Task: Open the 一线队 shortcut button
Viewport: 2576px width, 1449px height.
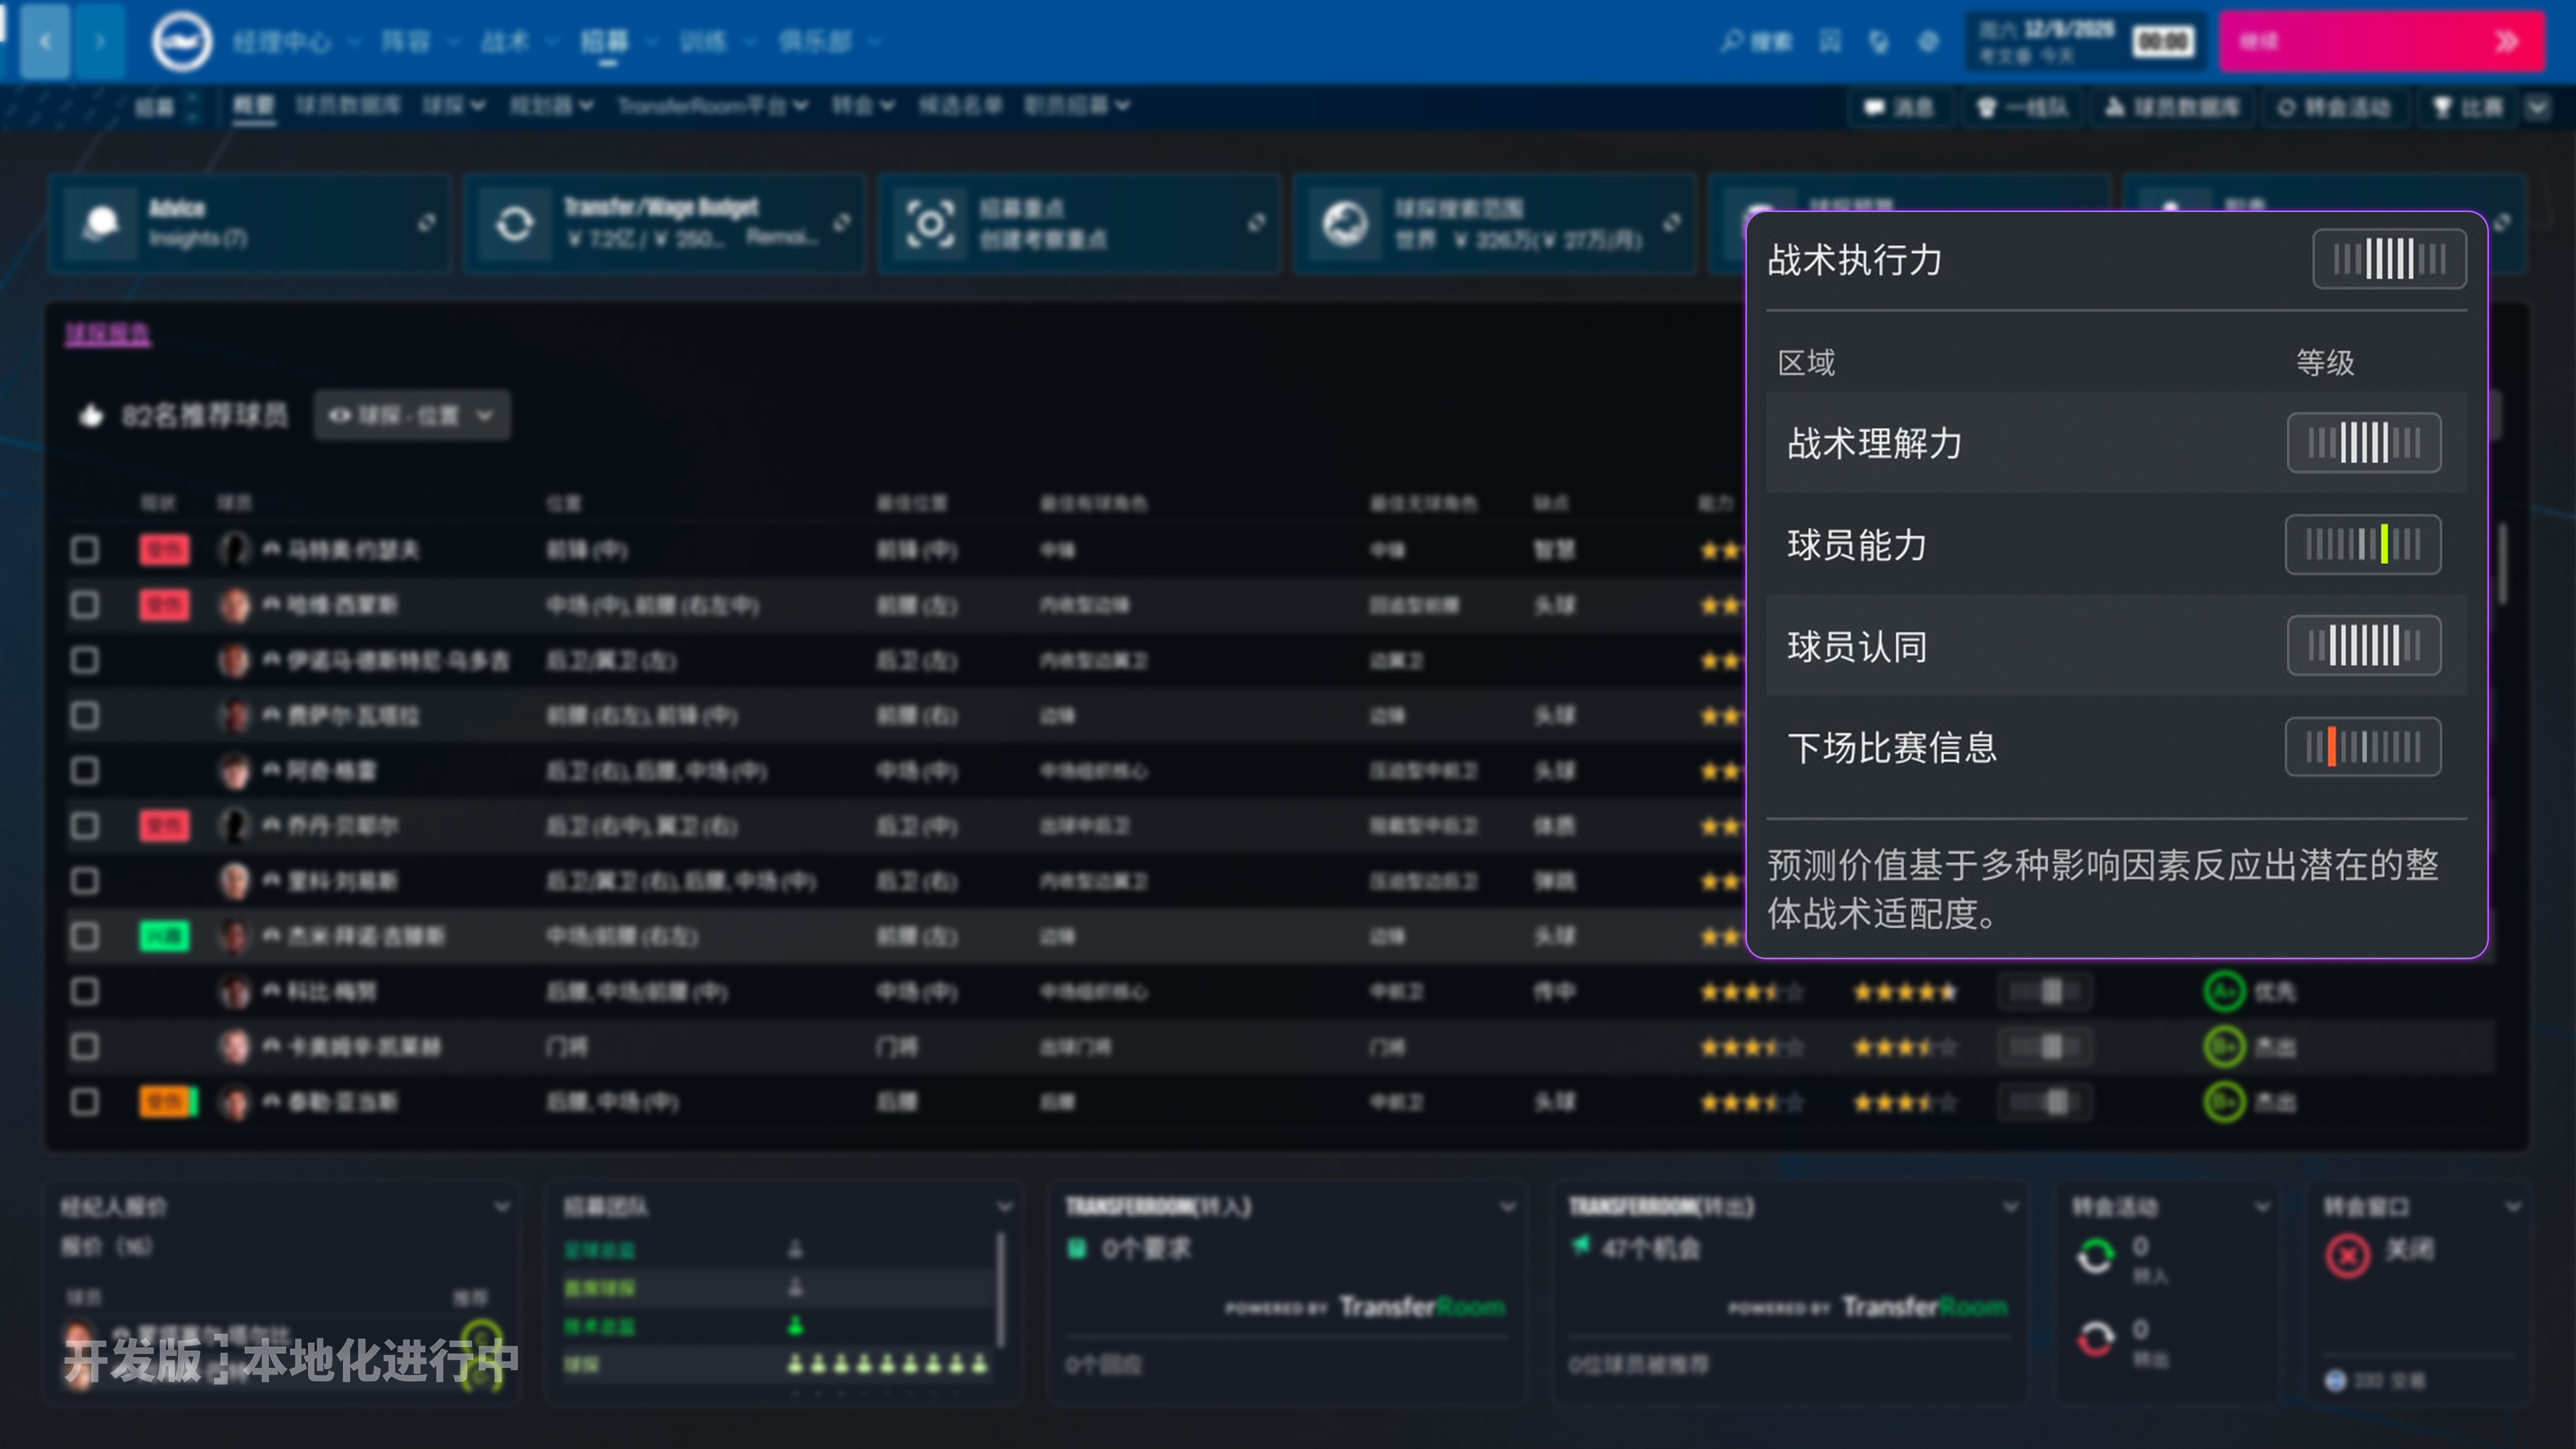Action: [2023, 107]
